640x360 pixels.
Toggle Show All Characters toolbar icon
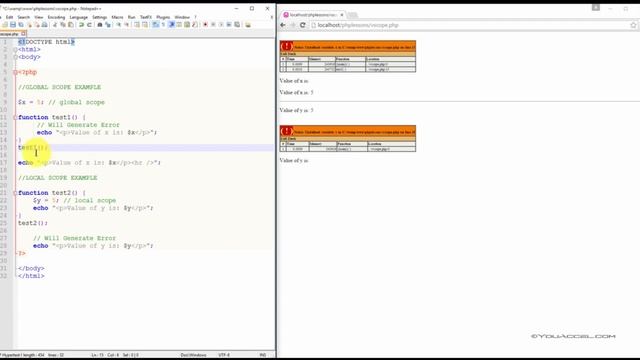pos(163,25)
